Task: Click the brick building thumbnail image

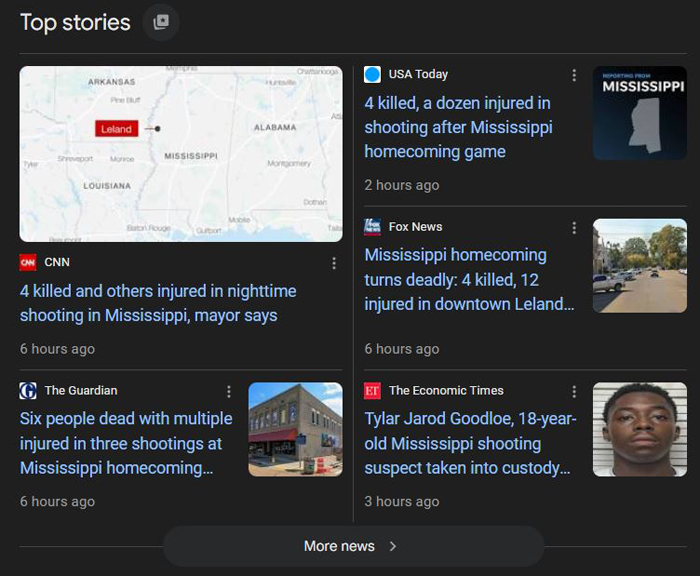Action: point(295,429)
